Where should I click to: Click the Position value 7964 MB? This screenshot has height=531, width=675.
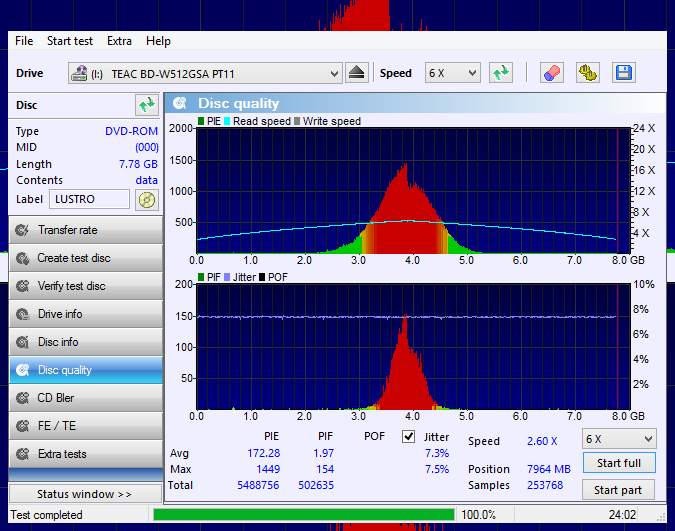coord(549,469)
